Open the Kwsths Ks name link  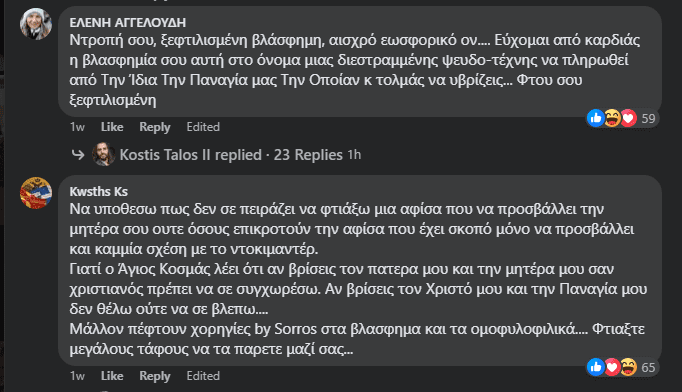pyautogui.click(x=99, y=191)
